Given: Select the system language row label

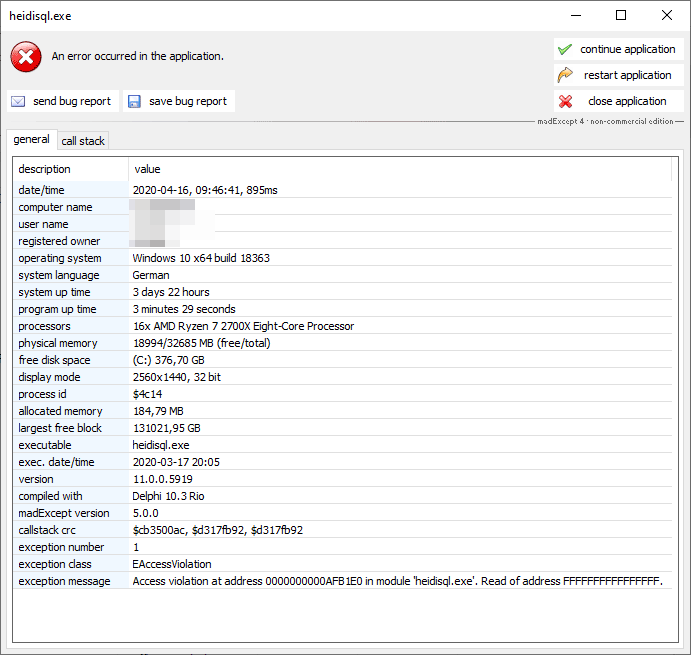Looking at the screenshot, I should click(x=59, y=275).
